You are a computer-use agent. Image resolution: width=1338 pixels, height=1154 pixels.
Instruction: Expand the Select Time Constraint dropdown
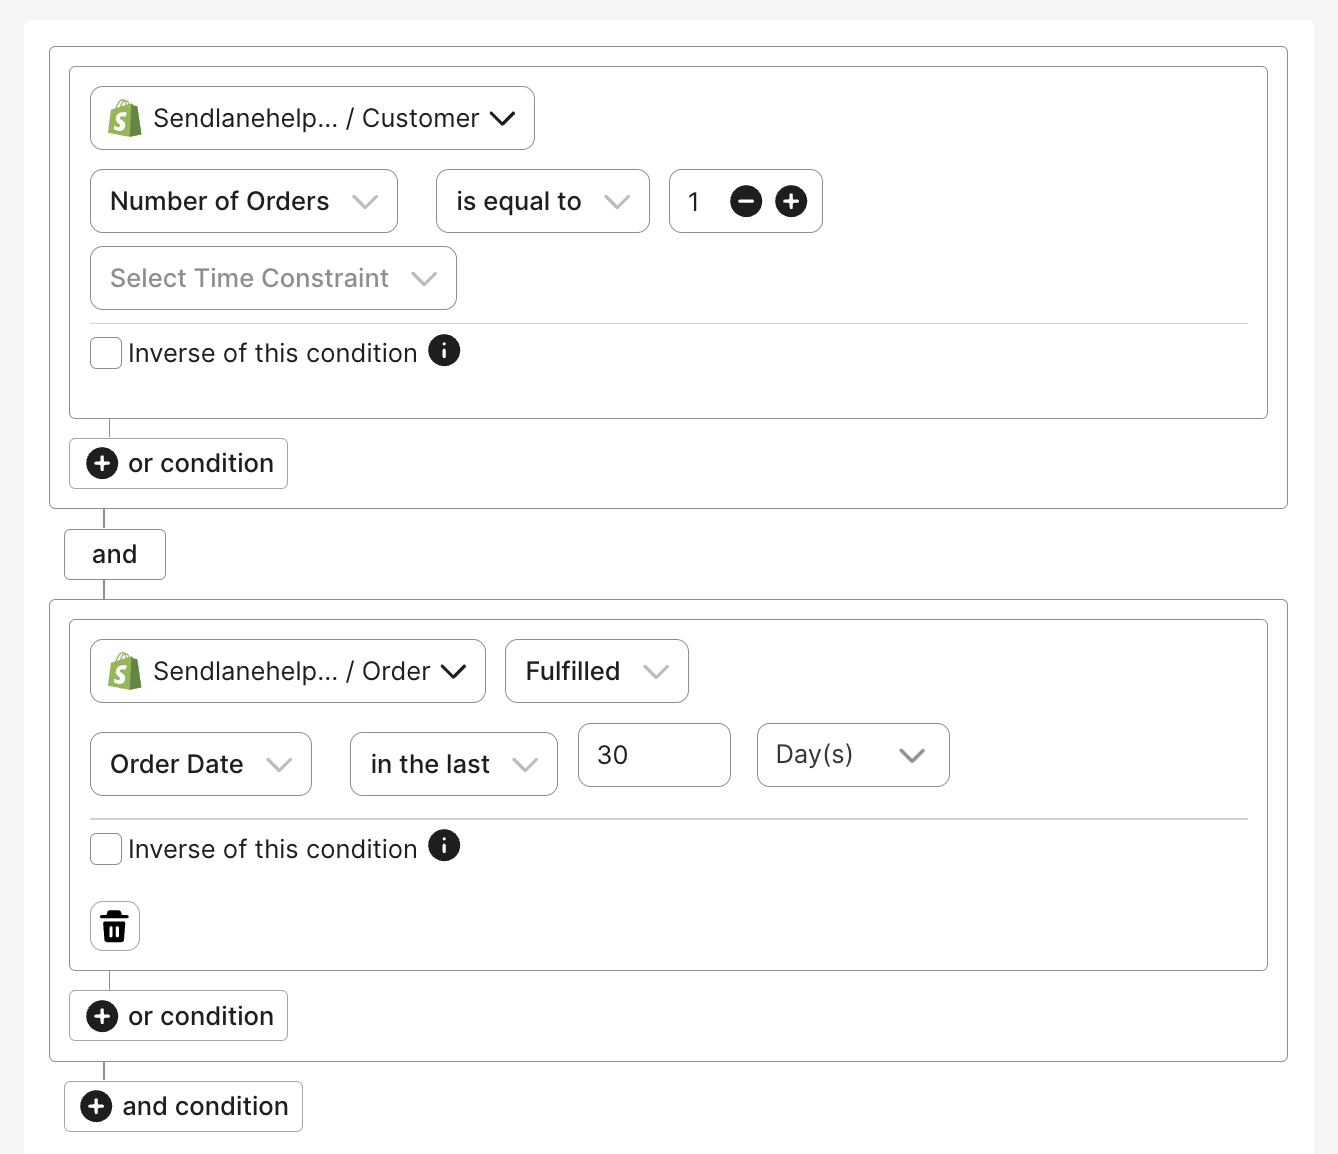click(x=273, y=278)
